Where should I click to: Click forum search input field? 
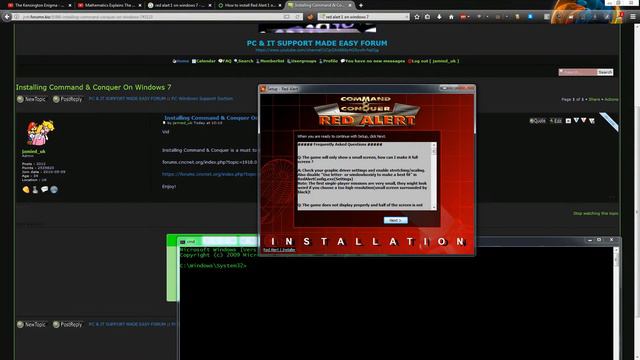click(x=578, y=72)
